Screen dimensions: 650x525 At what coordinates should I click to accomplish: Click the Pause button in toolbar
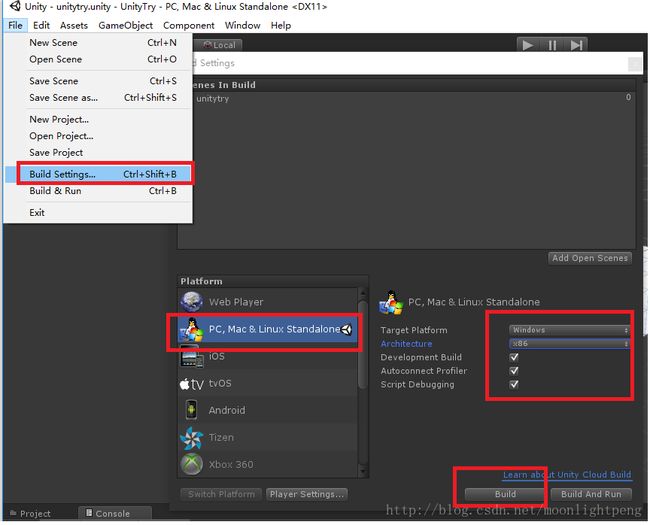(552, 45)
